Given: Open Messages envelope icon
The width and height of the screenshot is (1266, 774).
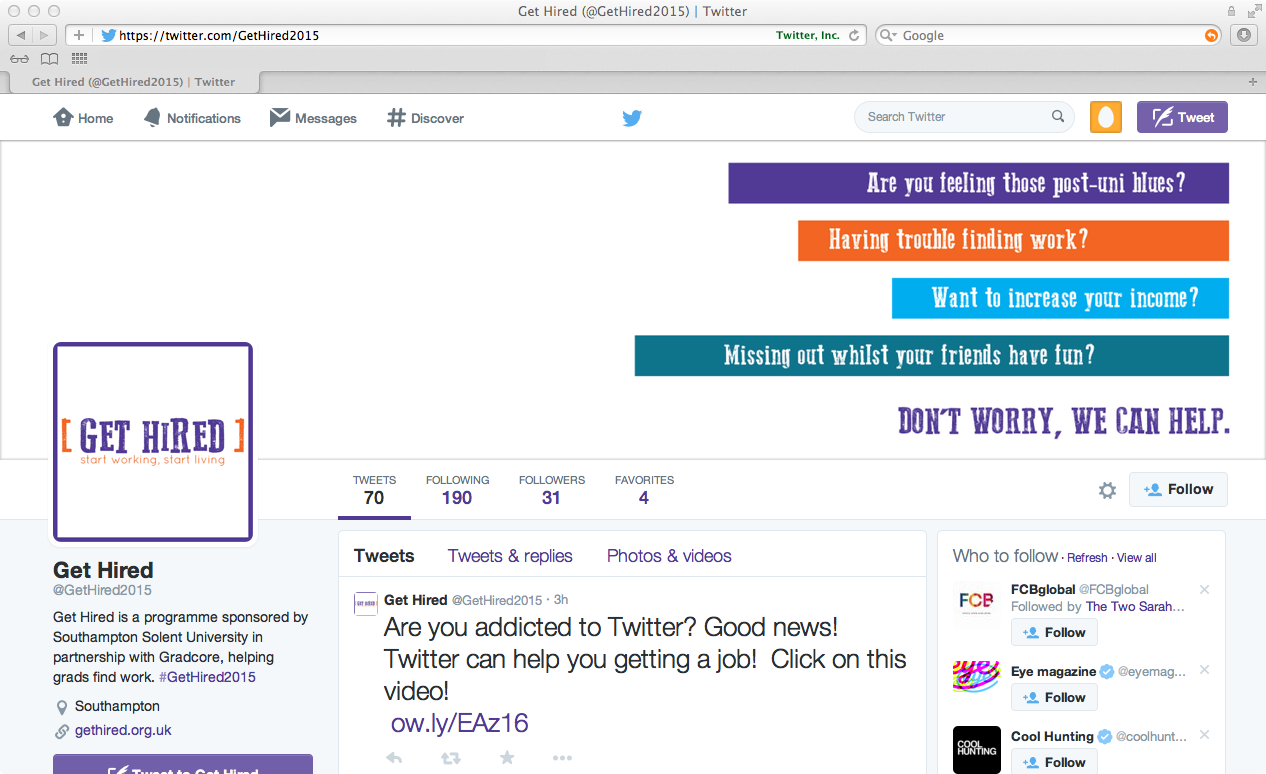Looking at the screenshot, I should (280, 117).
